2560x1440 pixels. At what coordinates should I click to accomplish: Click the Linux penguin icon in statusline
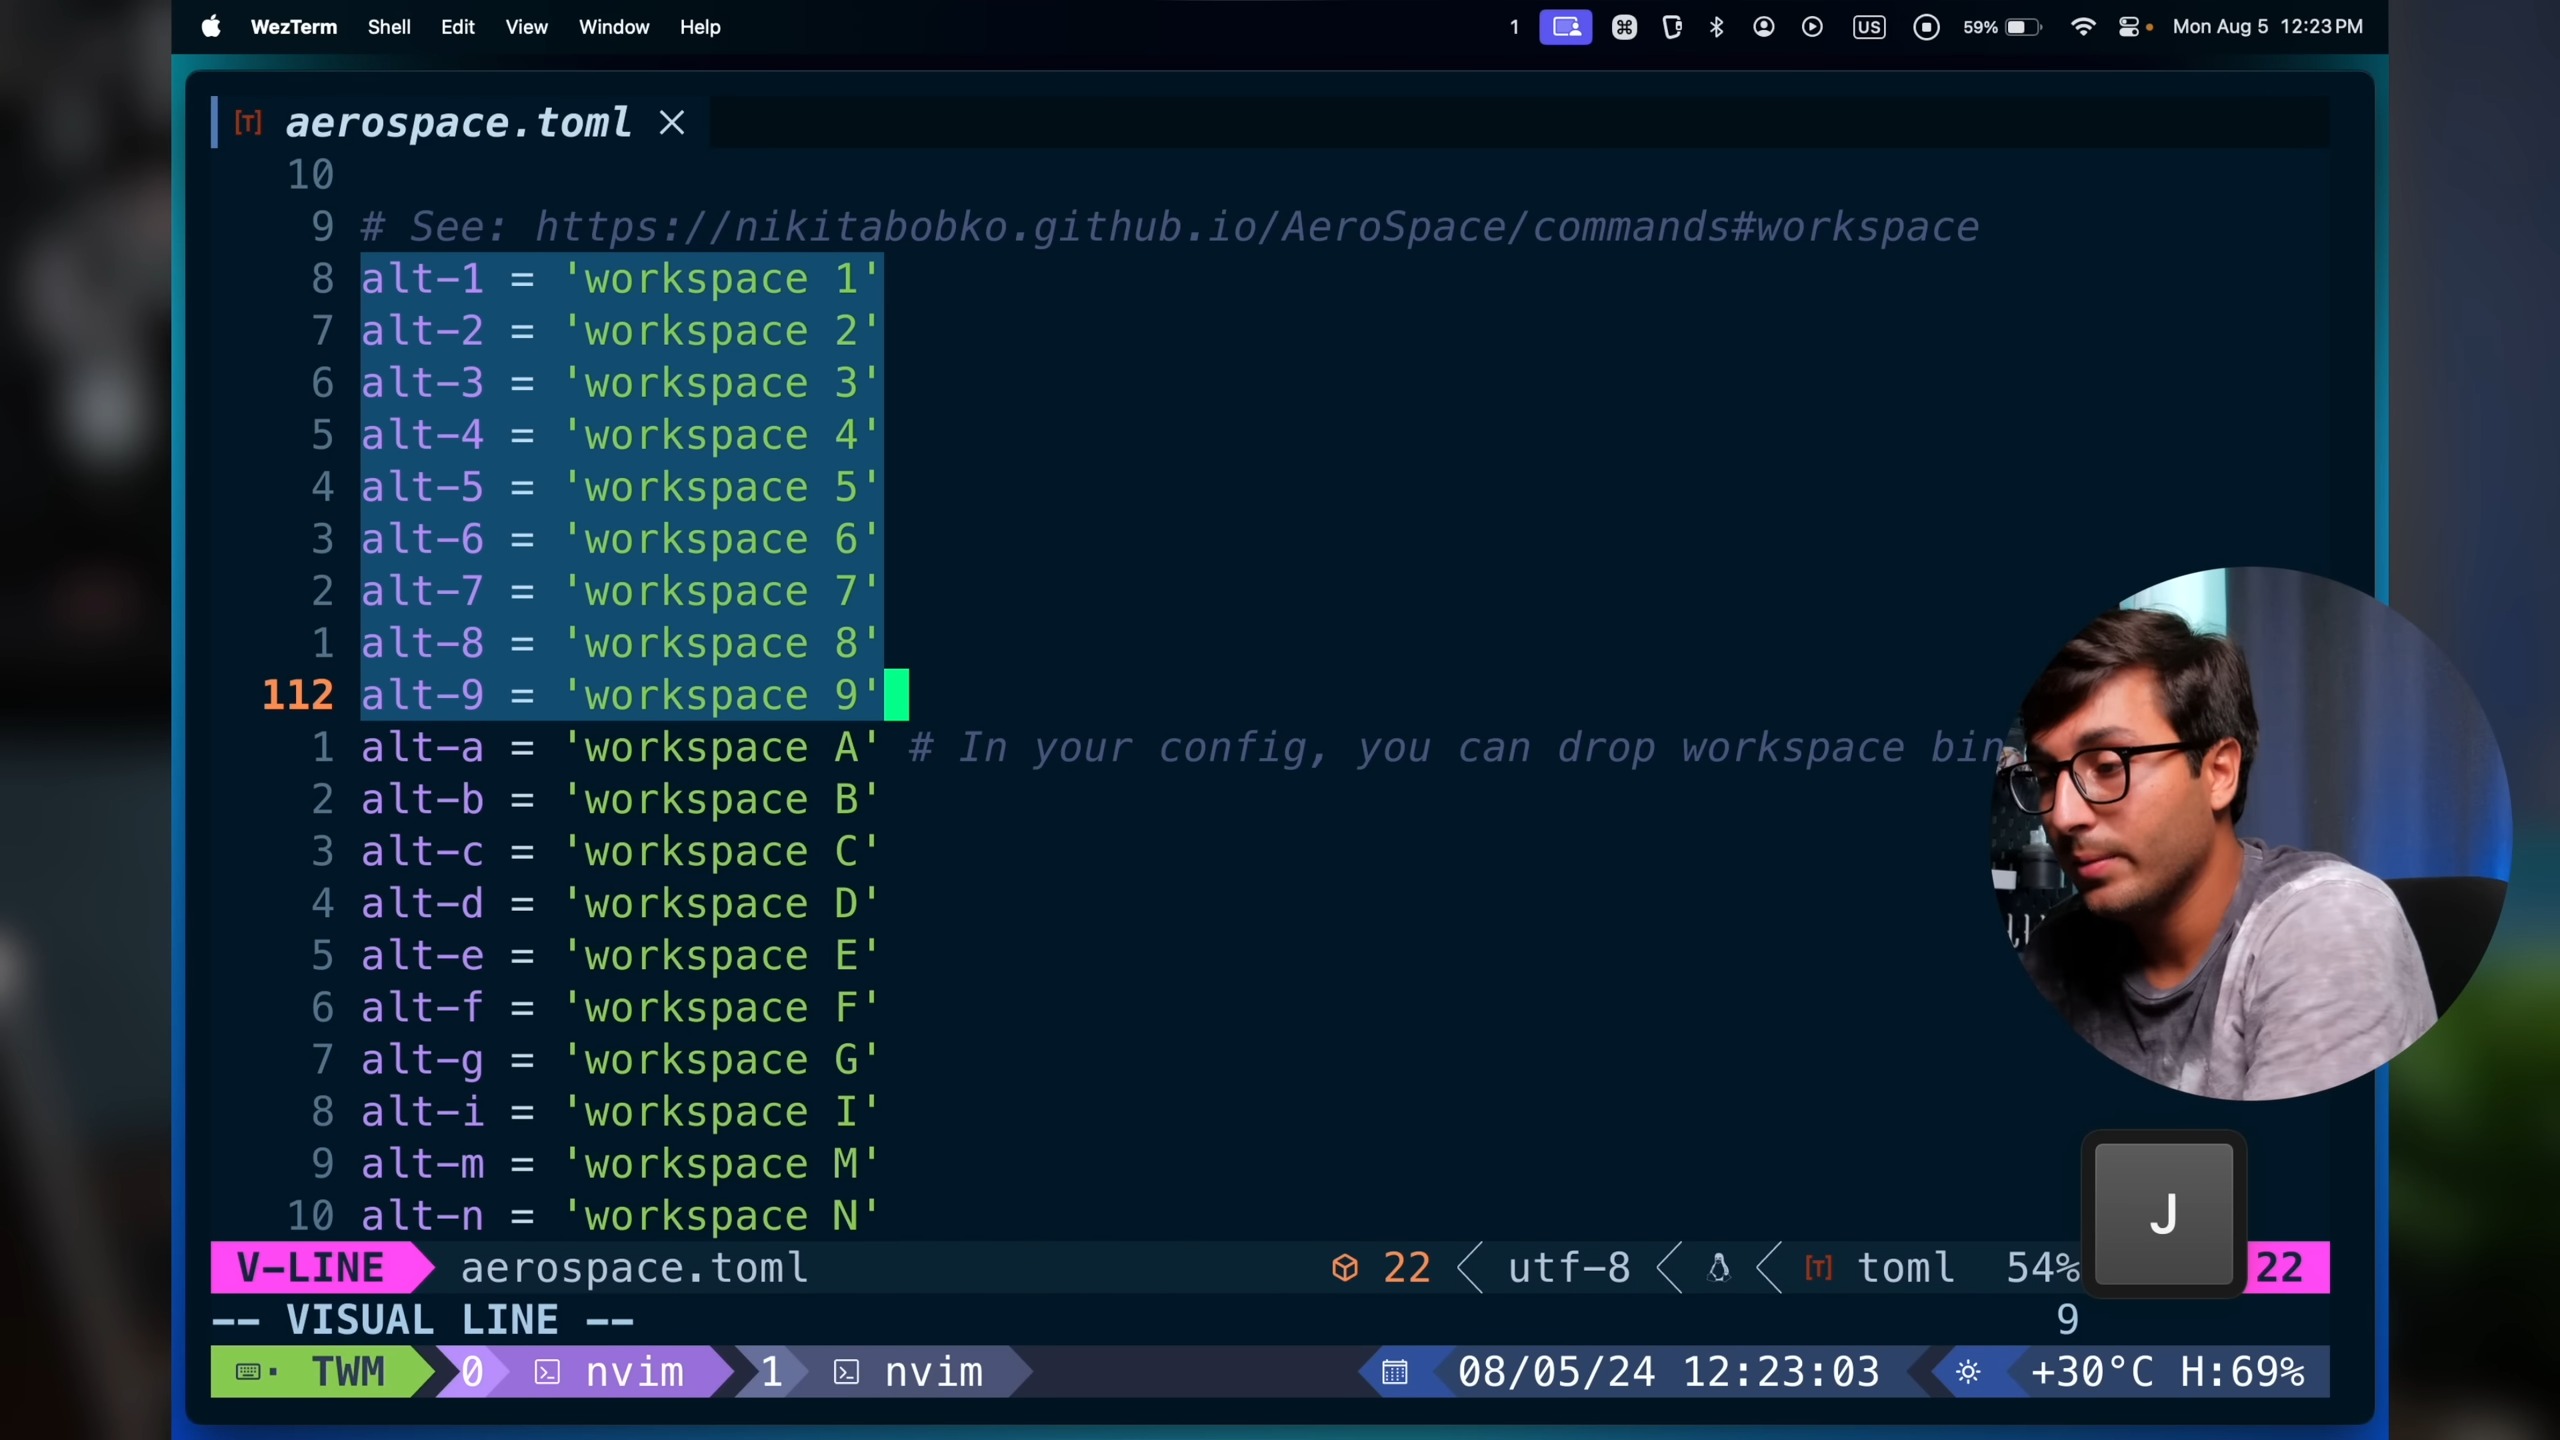coord(1719,1268)
